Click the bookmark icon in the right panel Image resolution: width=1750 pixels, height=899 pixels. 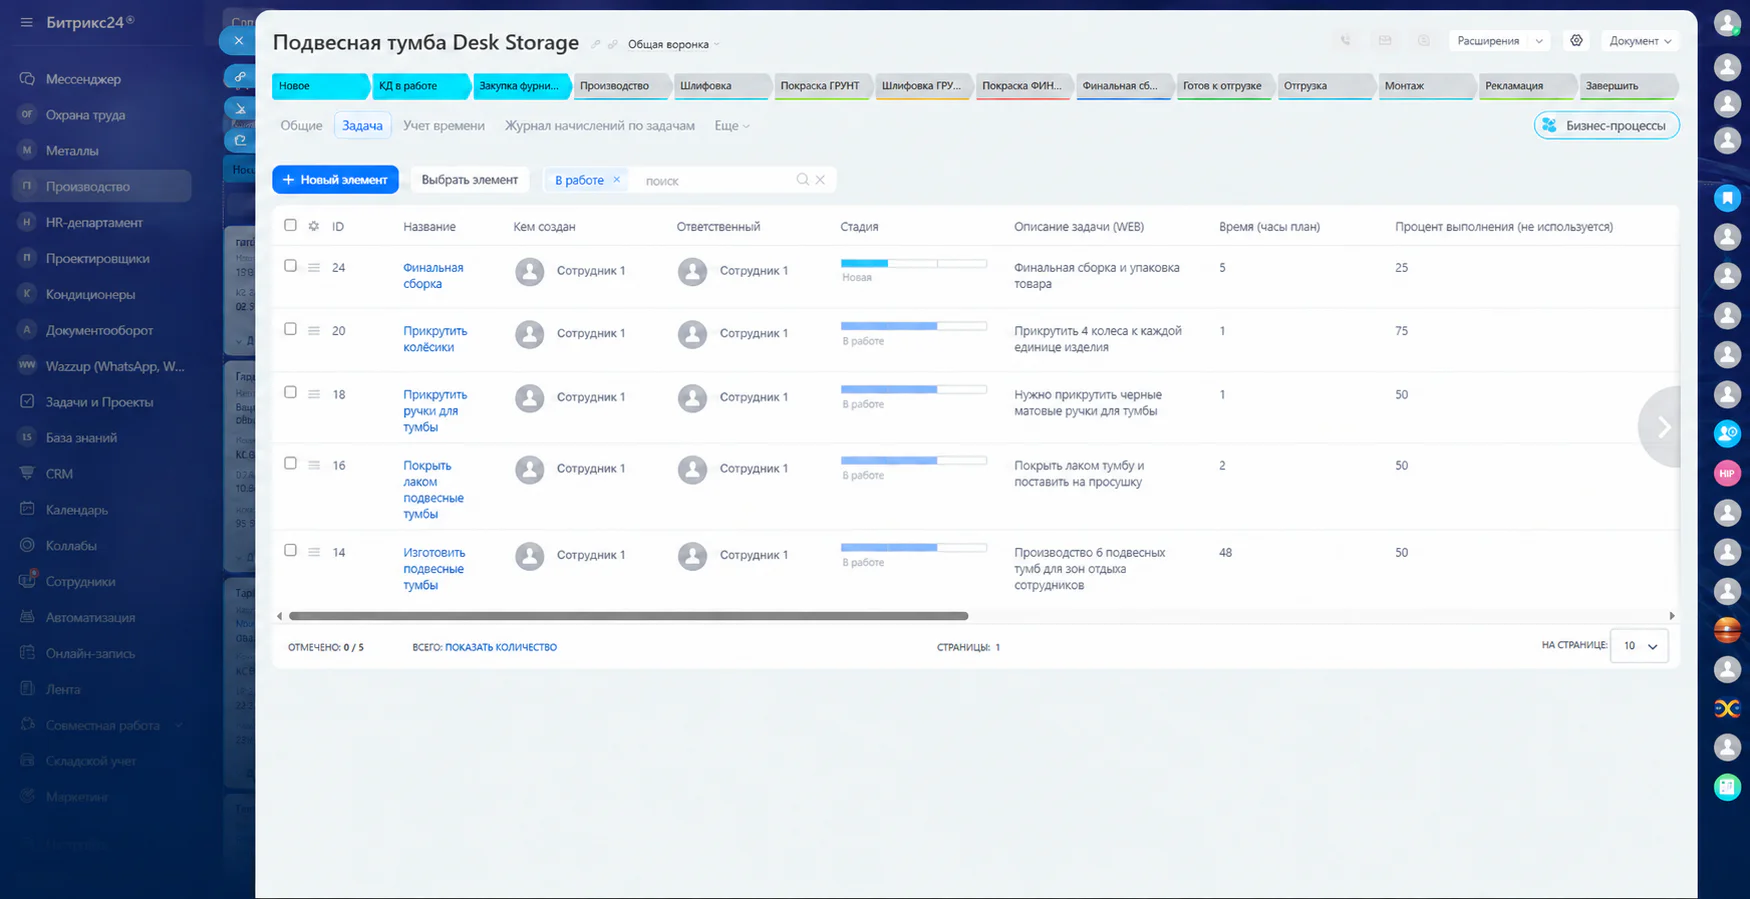(x=1727, y=198)
